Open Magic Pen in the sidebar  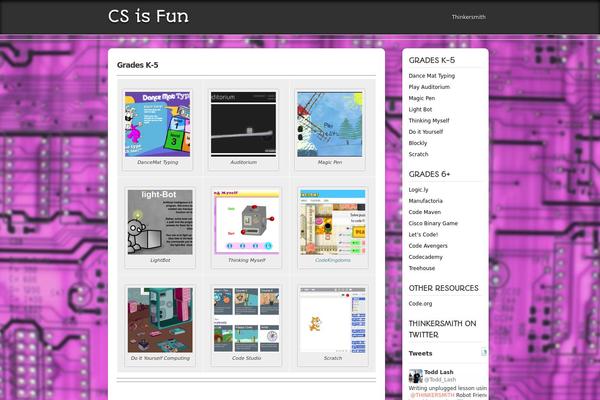[x=421, y=98]
